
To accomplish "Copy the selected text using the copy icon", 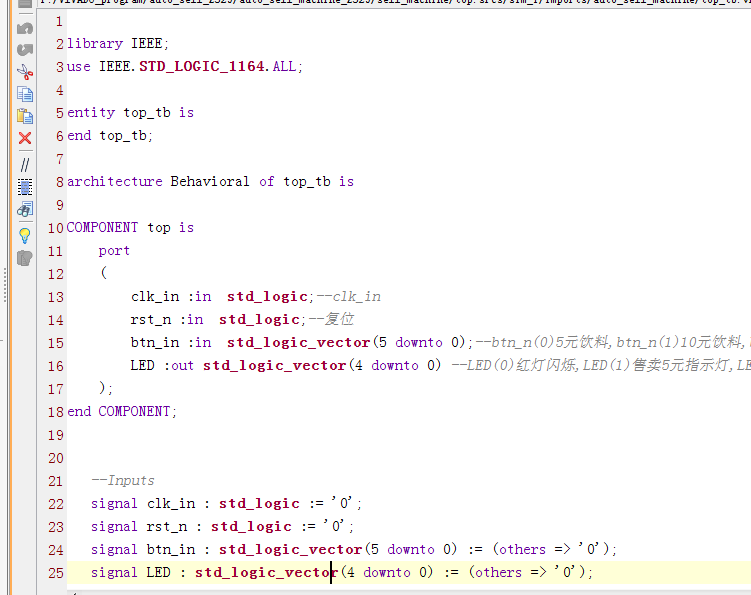I will click(x=25, y=94).
